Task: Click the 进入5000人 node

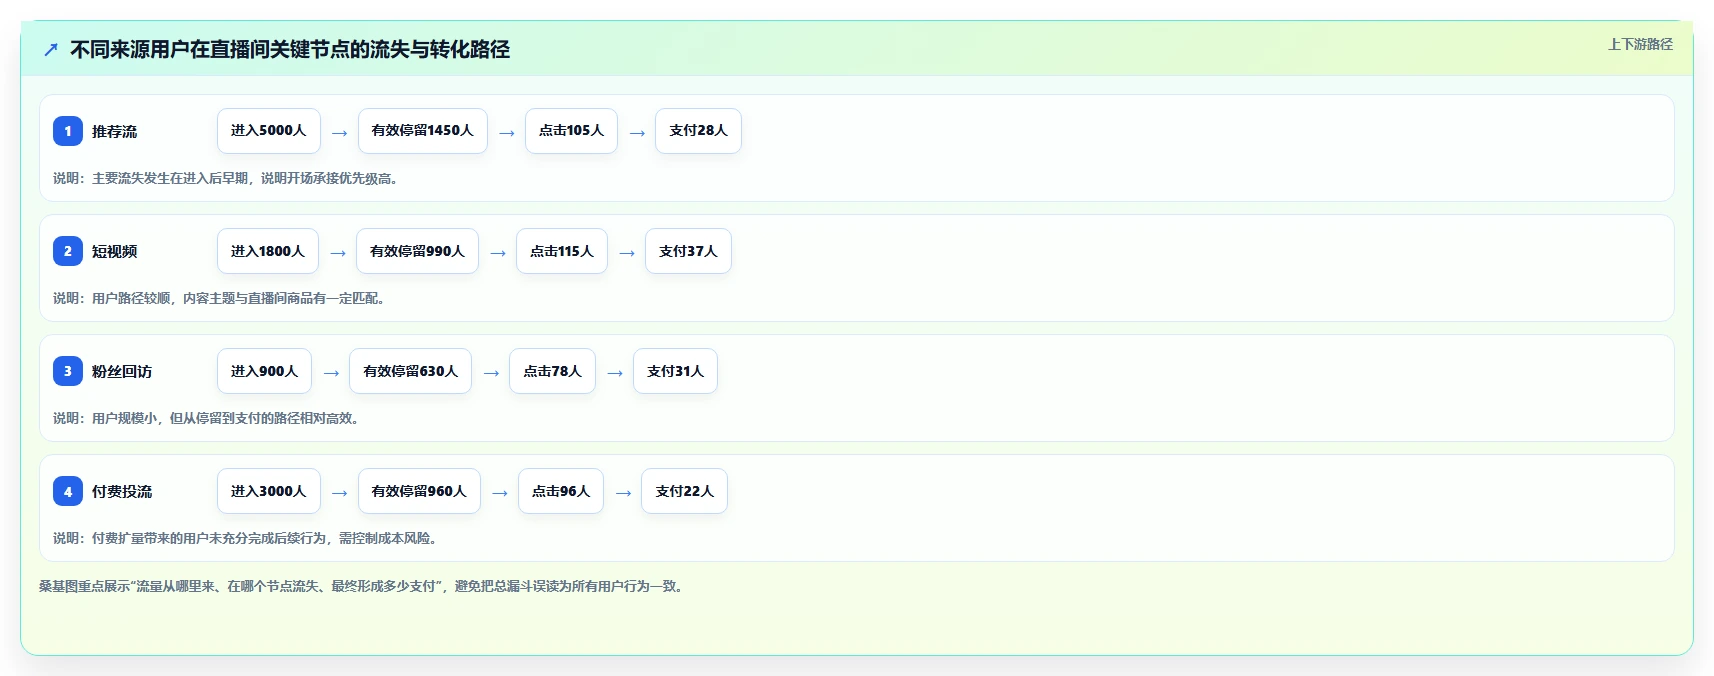Action: (x=269, y=131)
